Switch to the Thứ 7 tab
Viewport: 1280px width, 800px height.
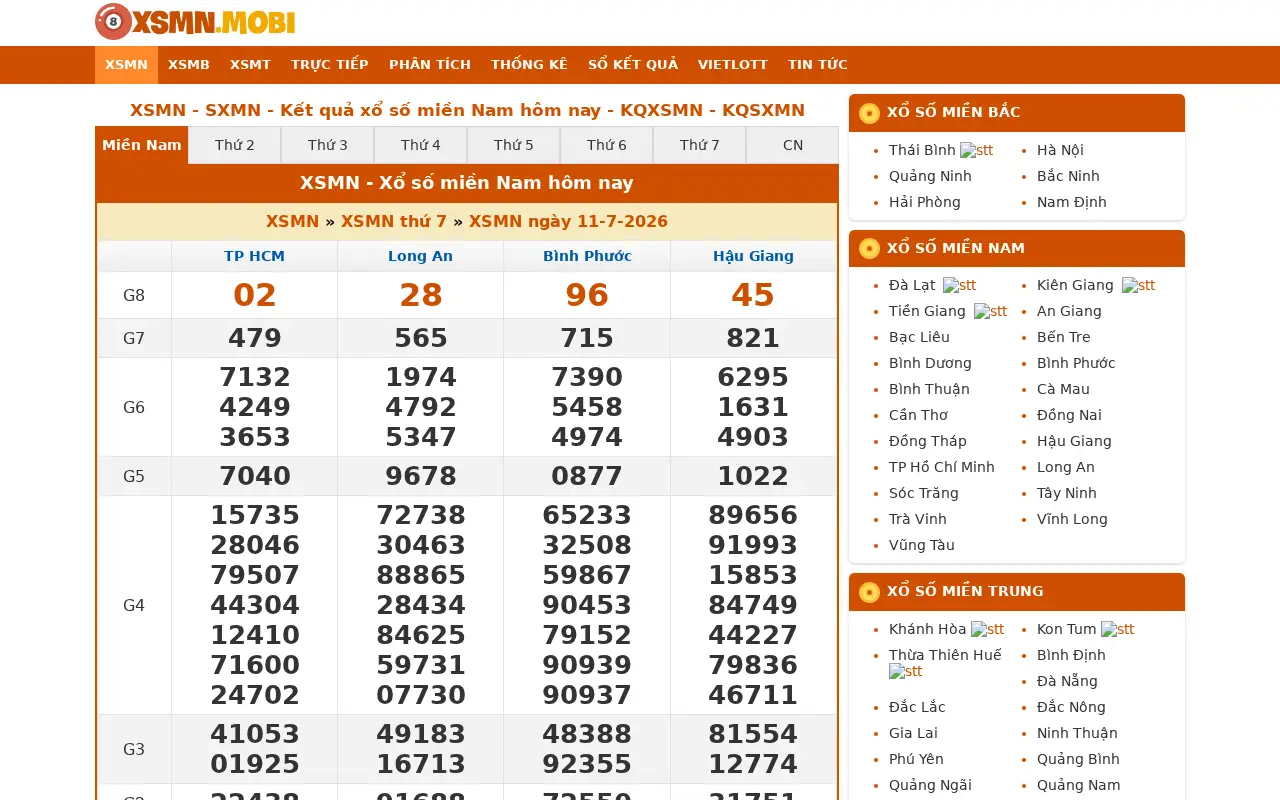tap(700, 145)
